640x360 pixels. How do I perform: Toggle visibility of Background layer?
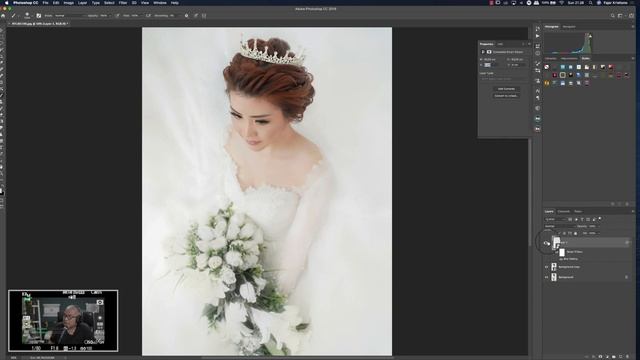click(547, 277)
